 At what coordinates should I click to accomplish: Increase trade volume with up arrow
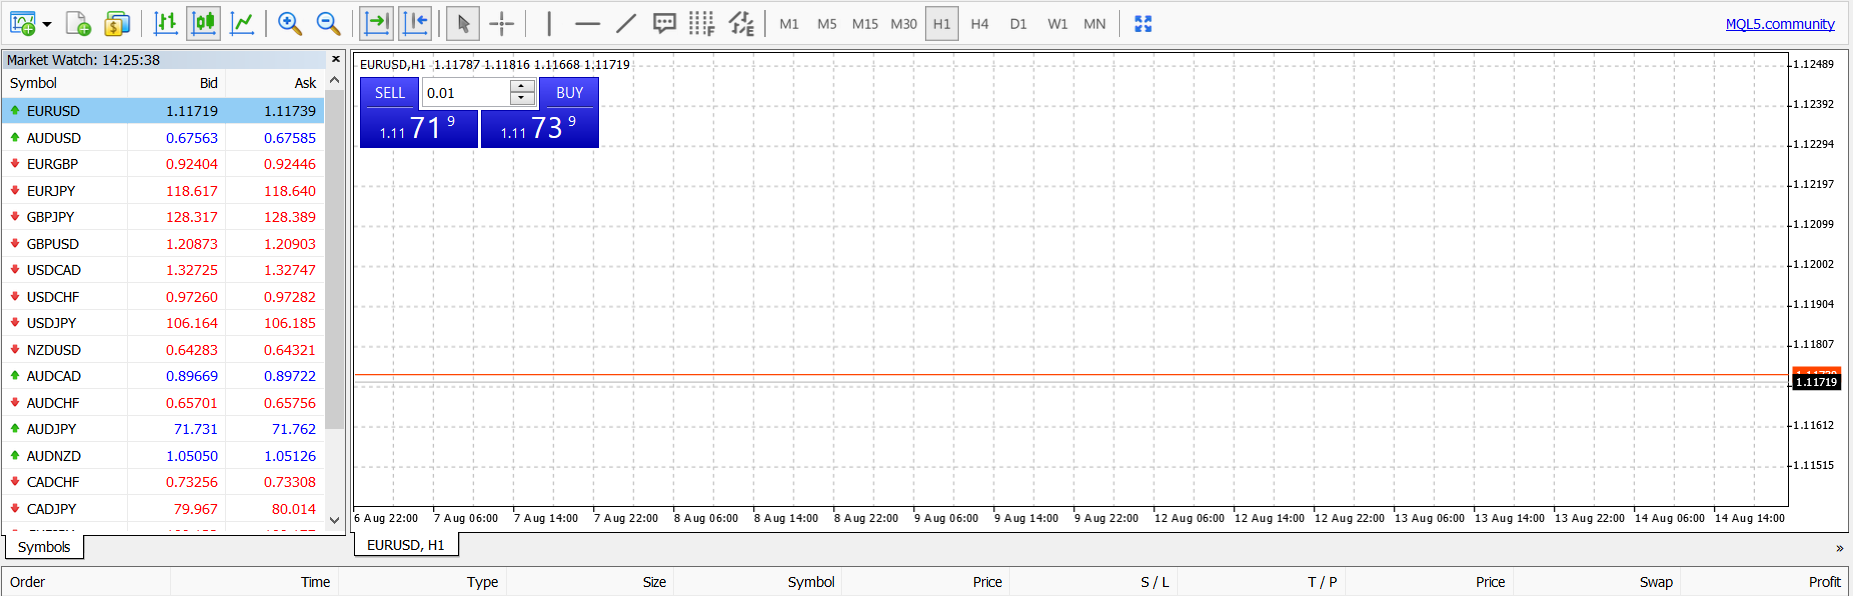tap(523, 86)
